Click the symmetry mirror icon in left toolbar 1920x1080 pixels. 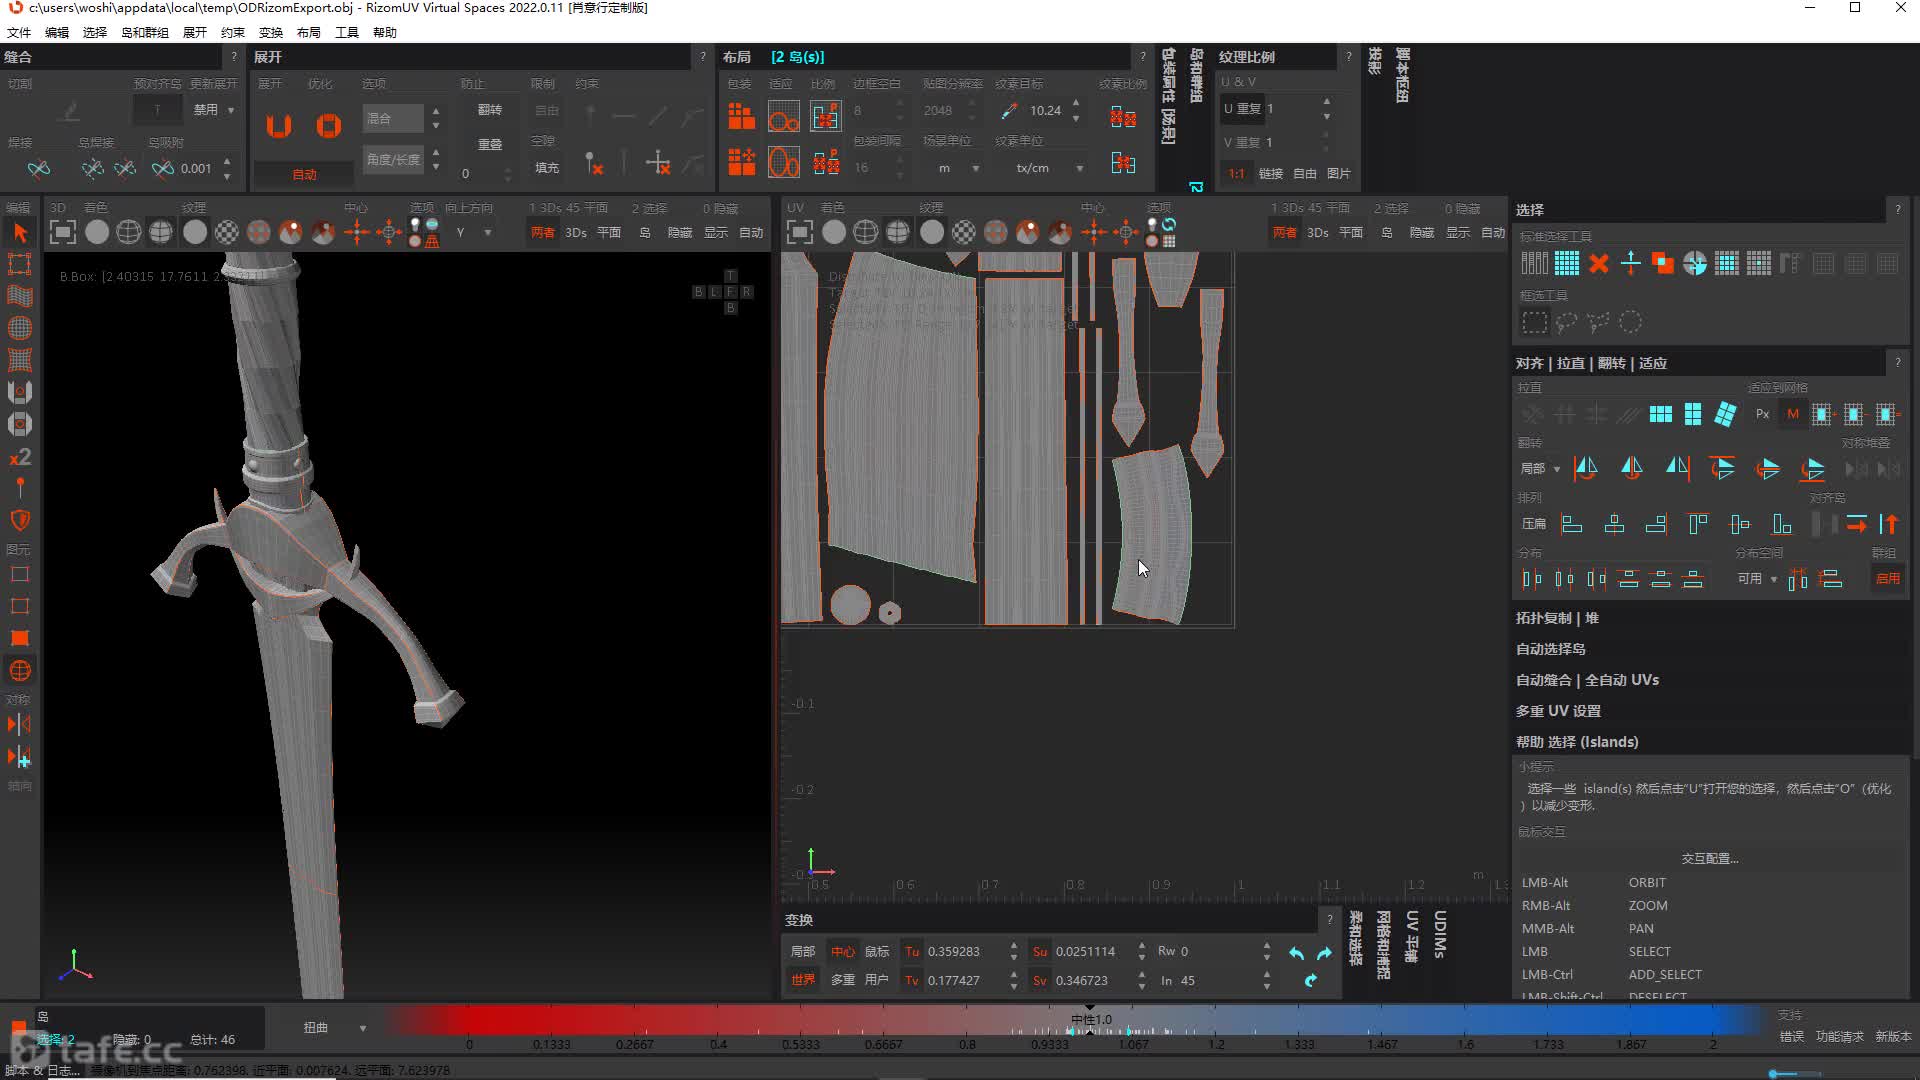(x=20, y=724)
